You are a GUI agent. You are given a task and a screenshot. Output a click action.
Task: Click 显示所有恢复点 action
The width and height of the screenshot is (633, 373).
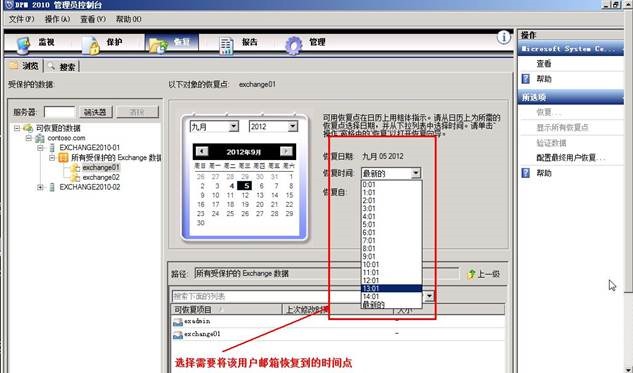click(562, 128)
